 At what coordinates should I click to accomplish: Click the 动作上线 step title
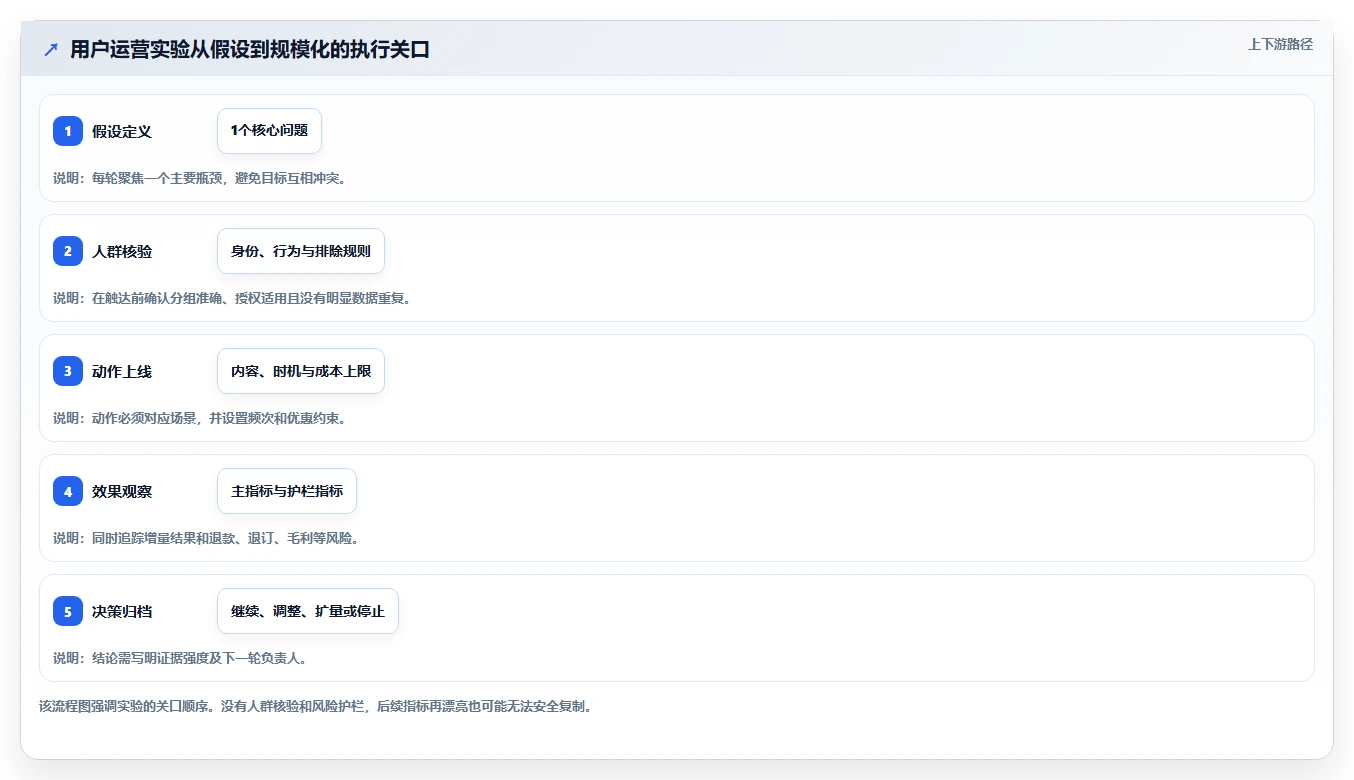point(122,371)
